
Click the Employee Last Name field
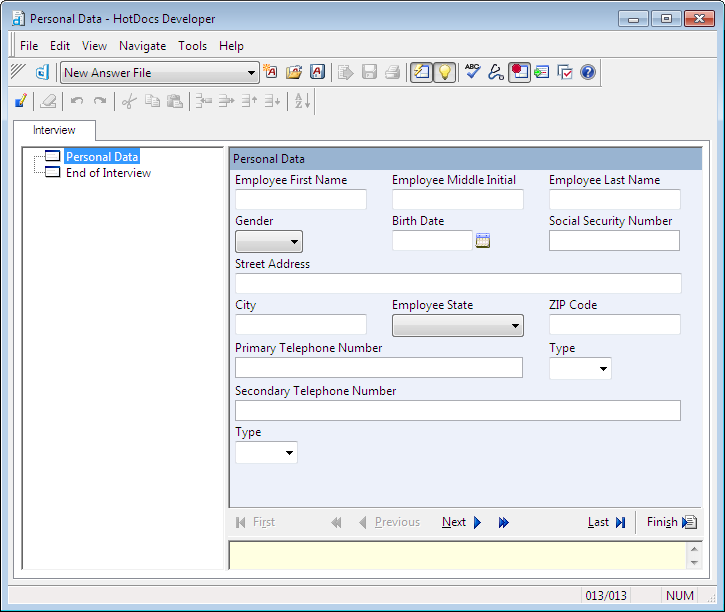click(614, 199)
